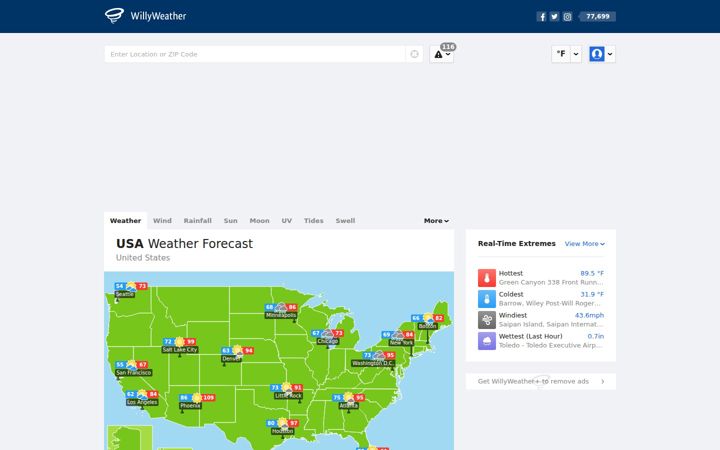Switch to the Moon tab
The width and height of the screenshot is (720, 450).
[x=259, y=221]
